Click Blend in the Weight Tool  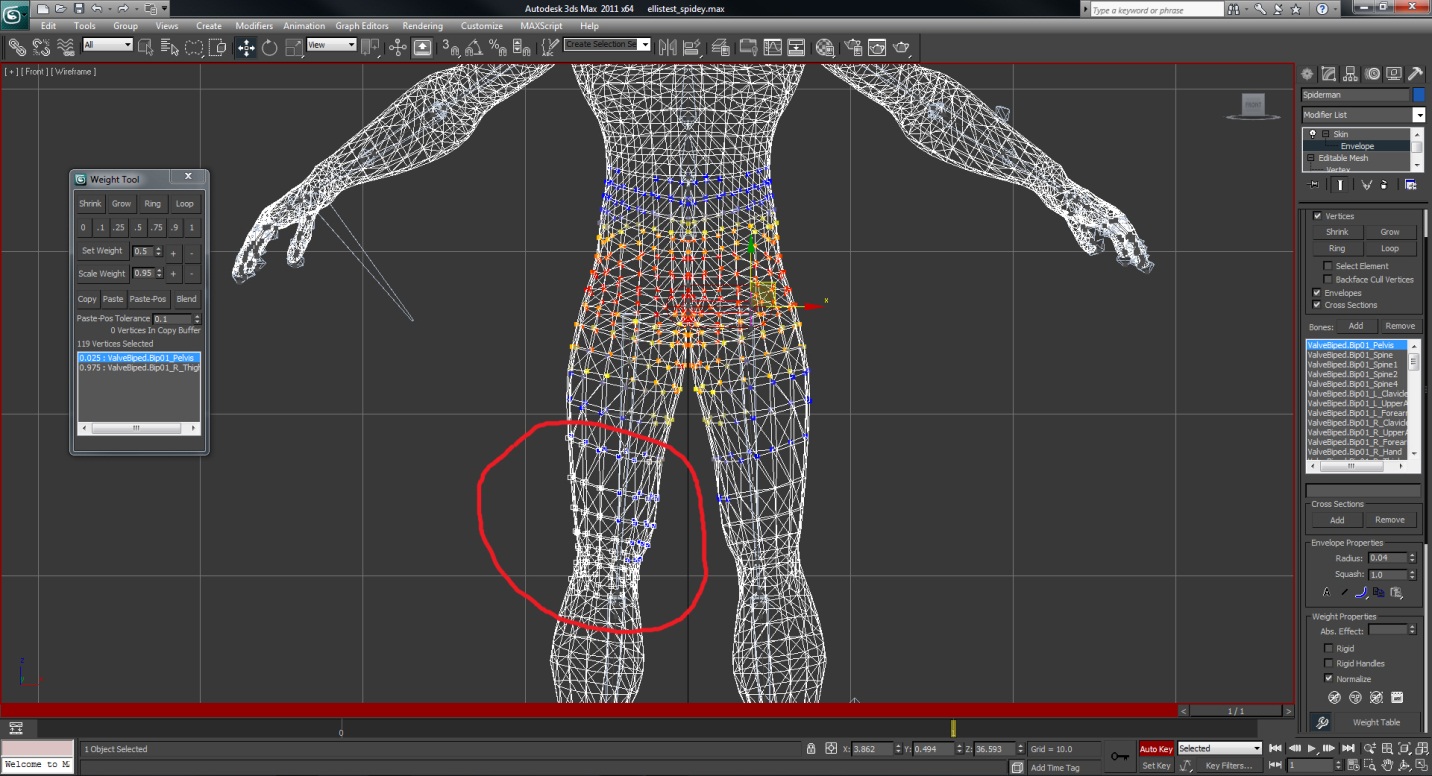click(187, 299)
